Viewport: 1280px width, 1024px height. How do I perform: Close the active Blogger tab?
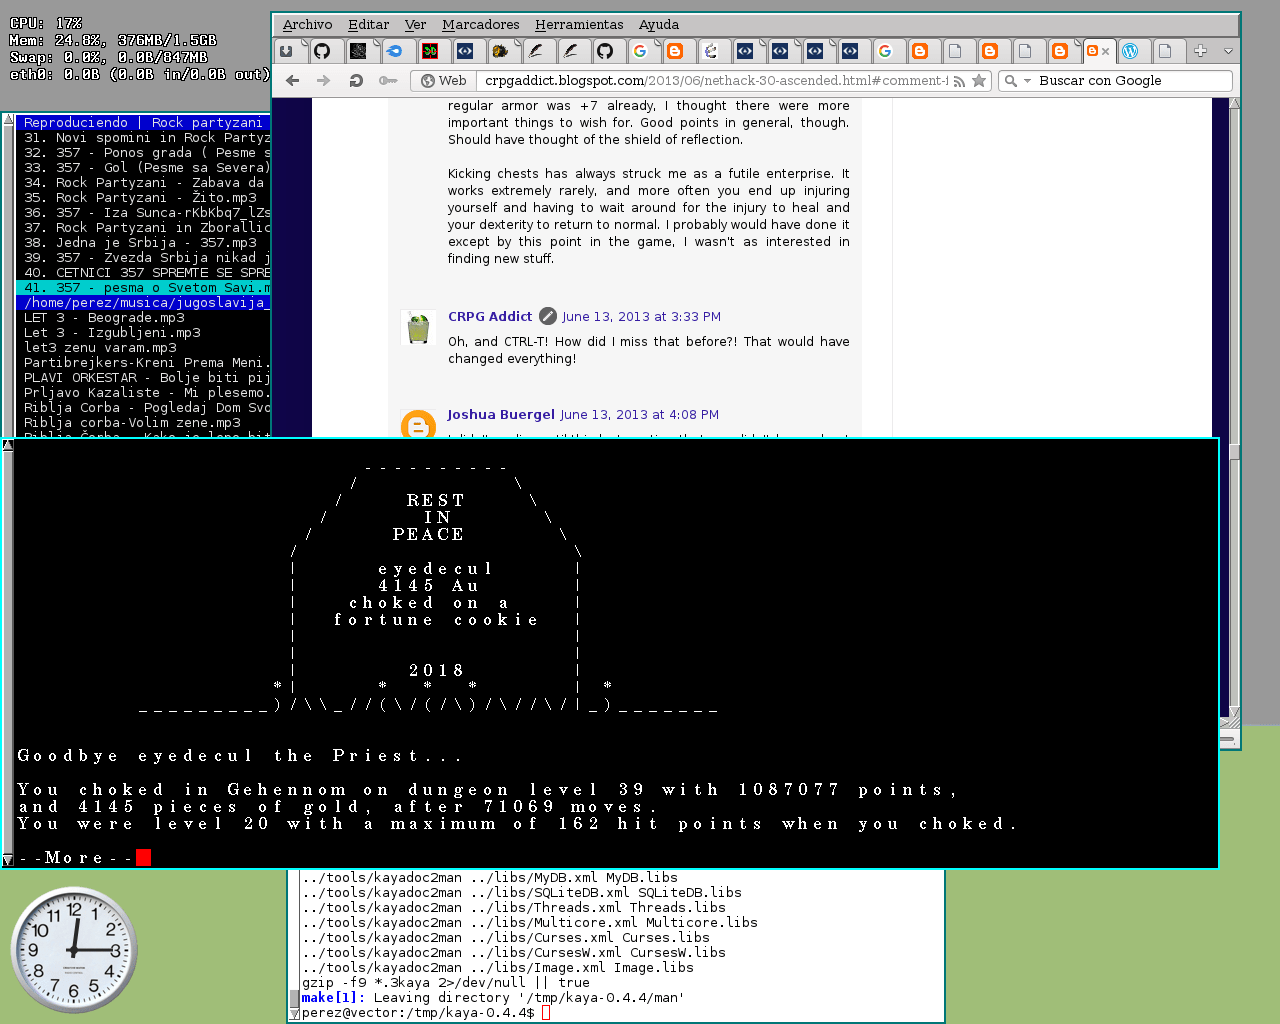[1106, 52]
